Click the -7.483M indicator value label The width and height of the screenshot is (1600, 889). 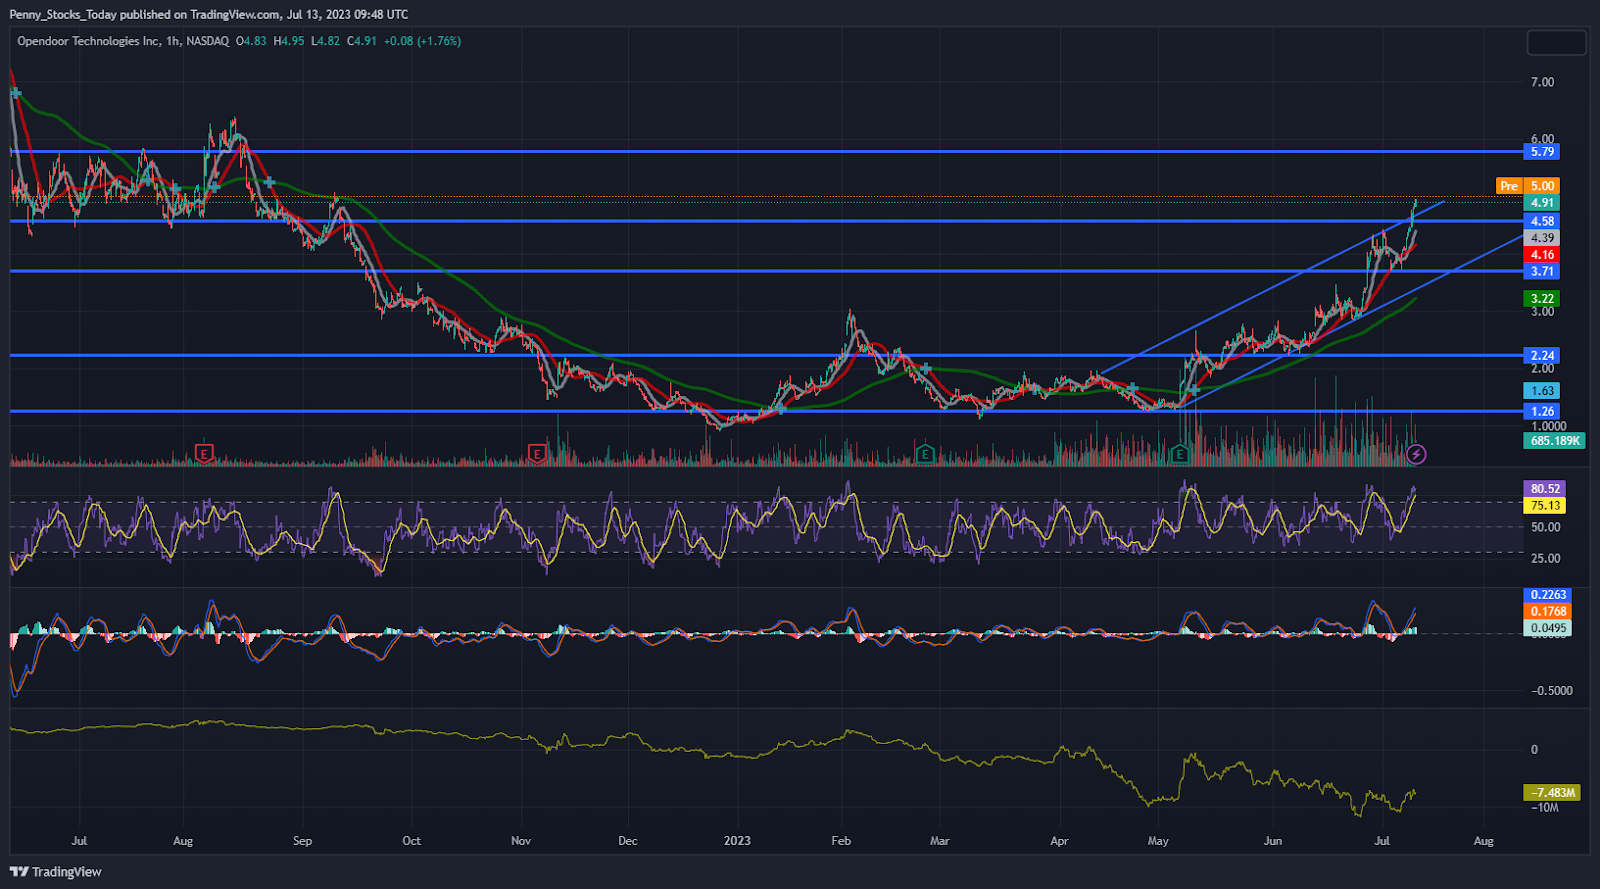click(x=1552, y=793)
